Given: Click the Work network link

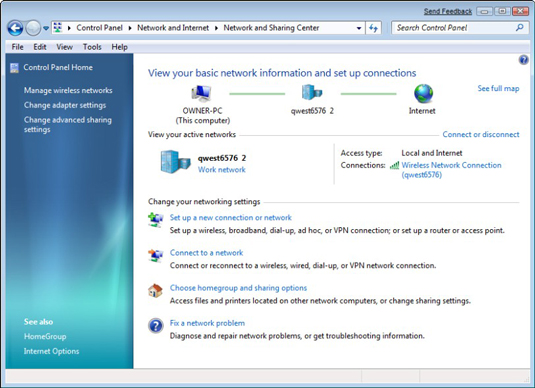Looking at the screenshot, I should pyautogui.click(x=221, y=170).
